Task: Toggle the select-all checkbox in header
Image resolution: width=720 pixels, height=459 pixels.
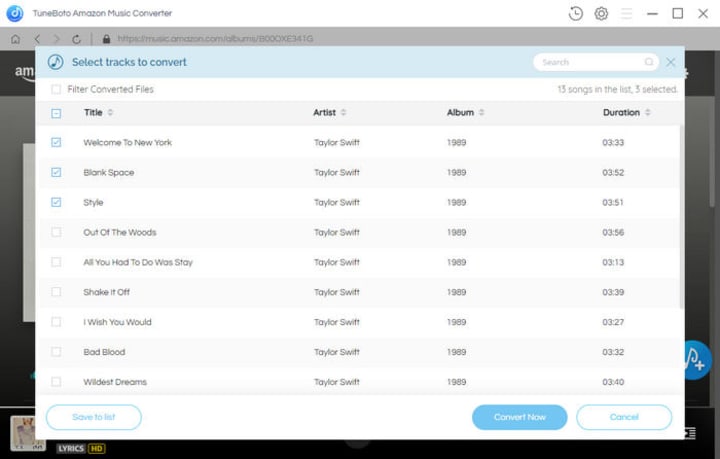Action: coord(56,113)
